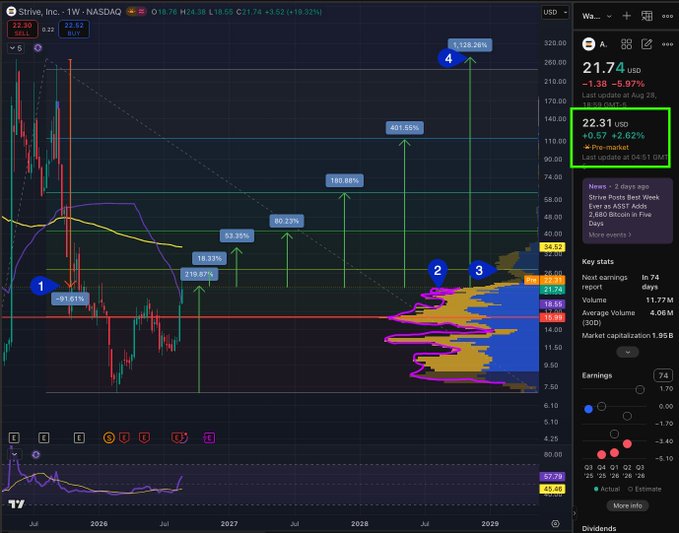Open chart settings gear at bottom of price scale
Screen dimensions: 679x533
556,523
